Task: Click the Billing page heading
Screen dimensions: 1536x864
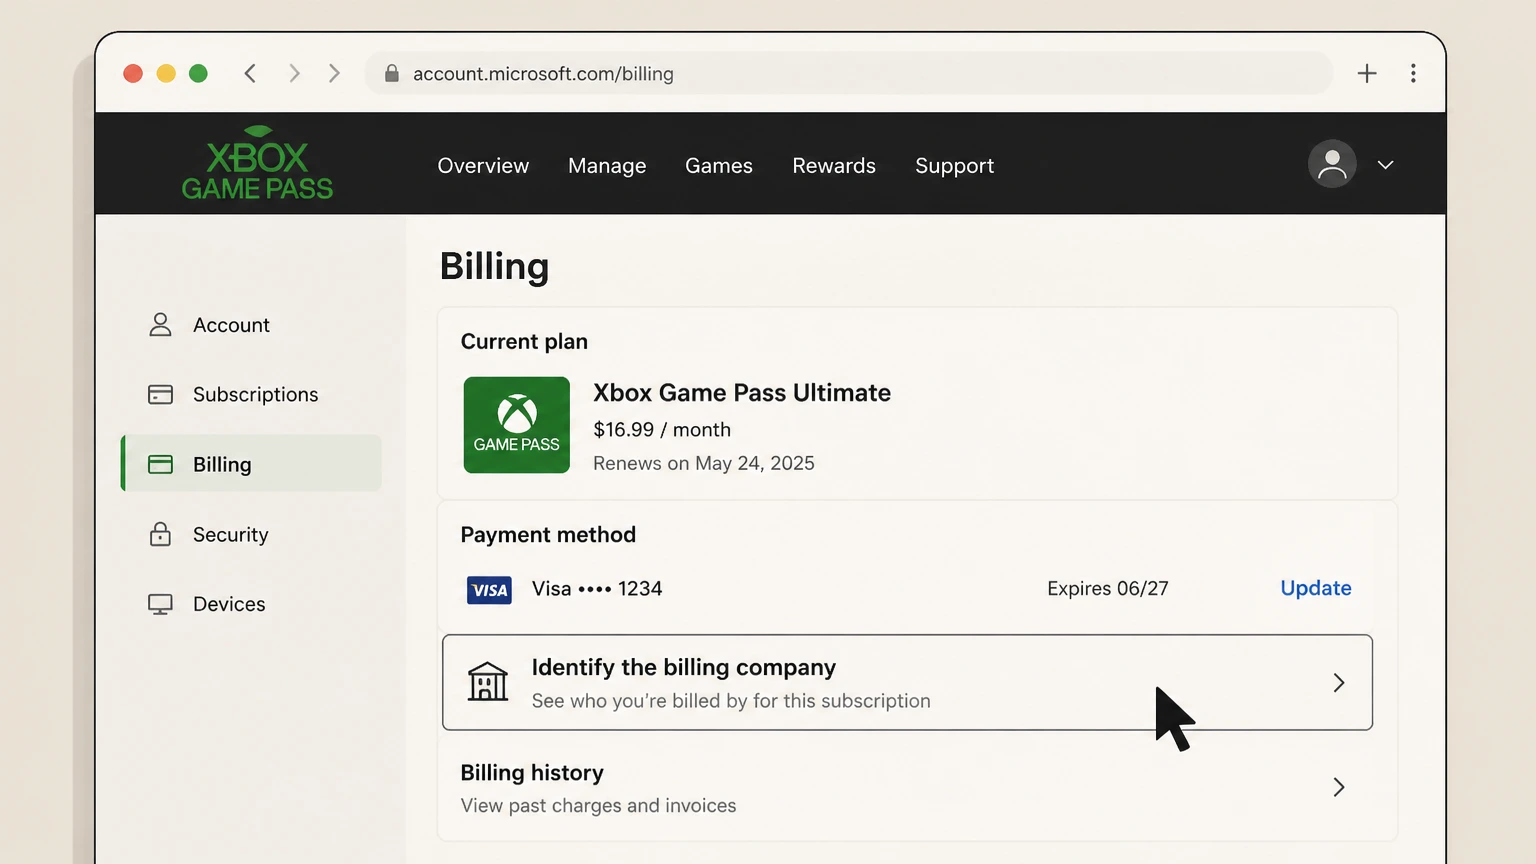Action: point(495,267)
